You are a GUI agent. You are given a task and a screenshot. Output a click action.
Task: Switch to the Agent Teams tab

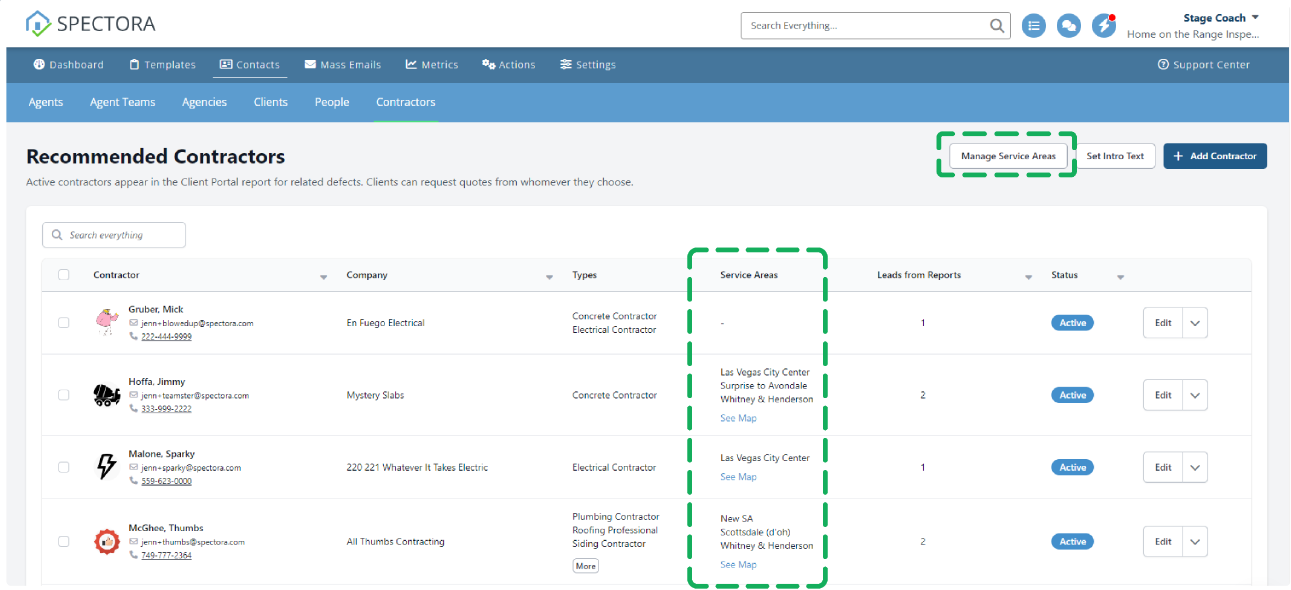[x=123, y=102]
